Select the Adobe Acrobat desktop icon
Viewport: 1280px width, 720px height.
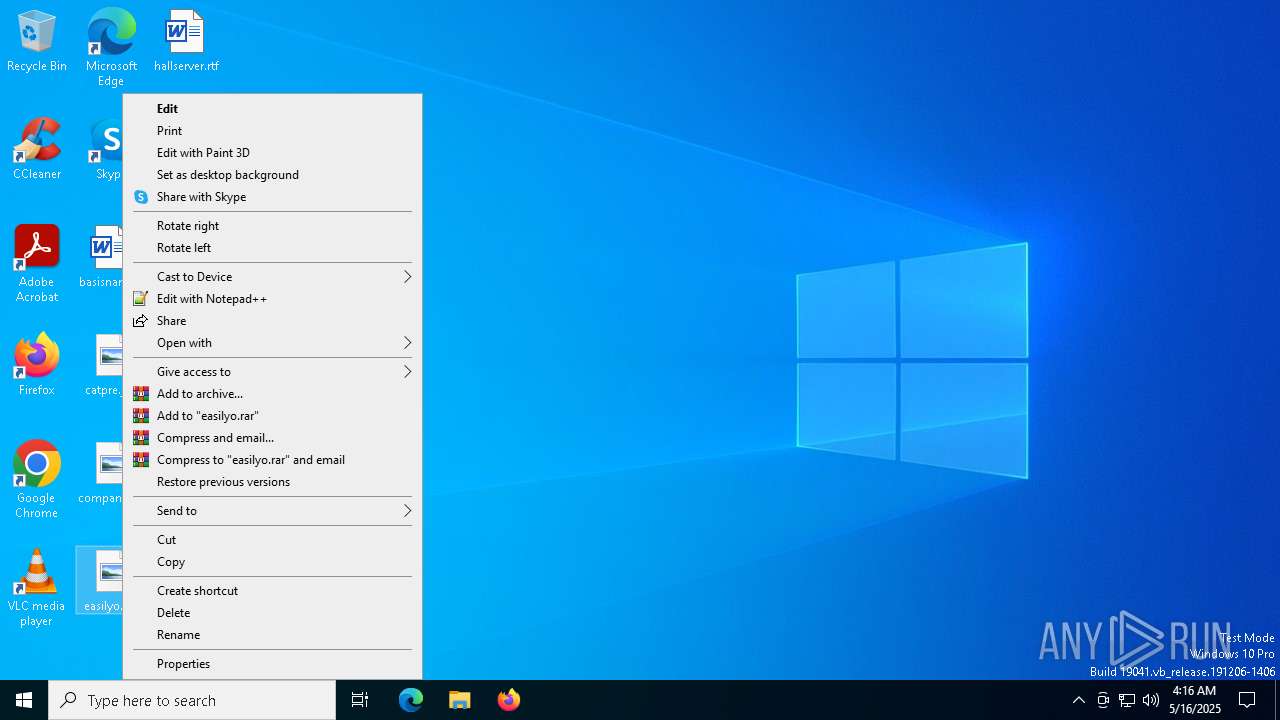coord(37,264)
